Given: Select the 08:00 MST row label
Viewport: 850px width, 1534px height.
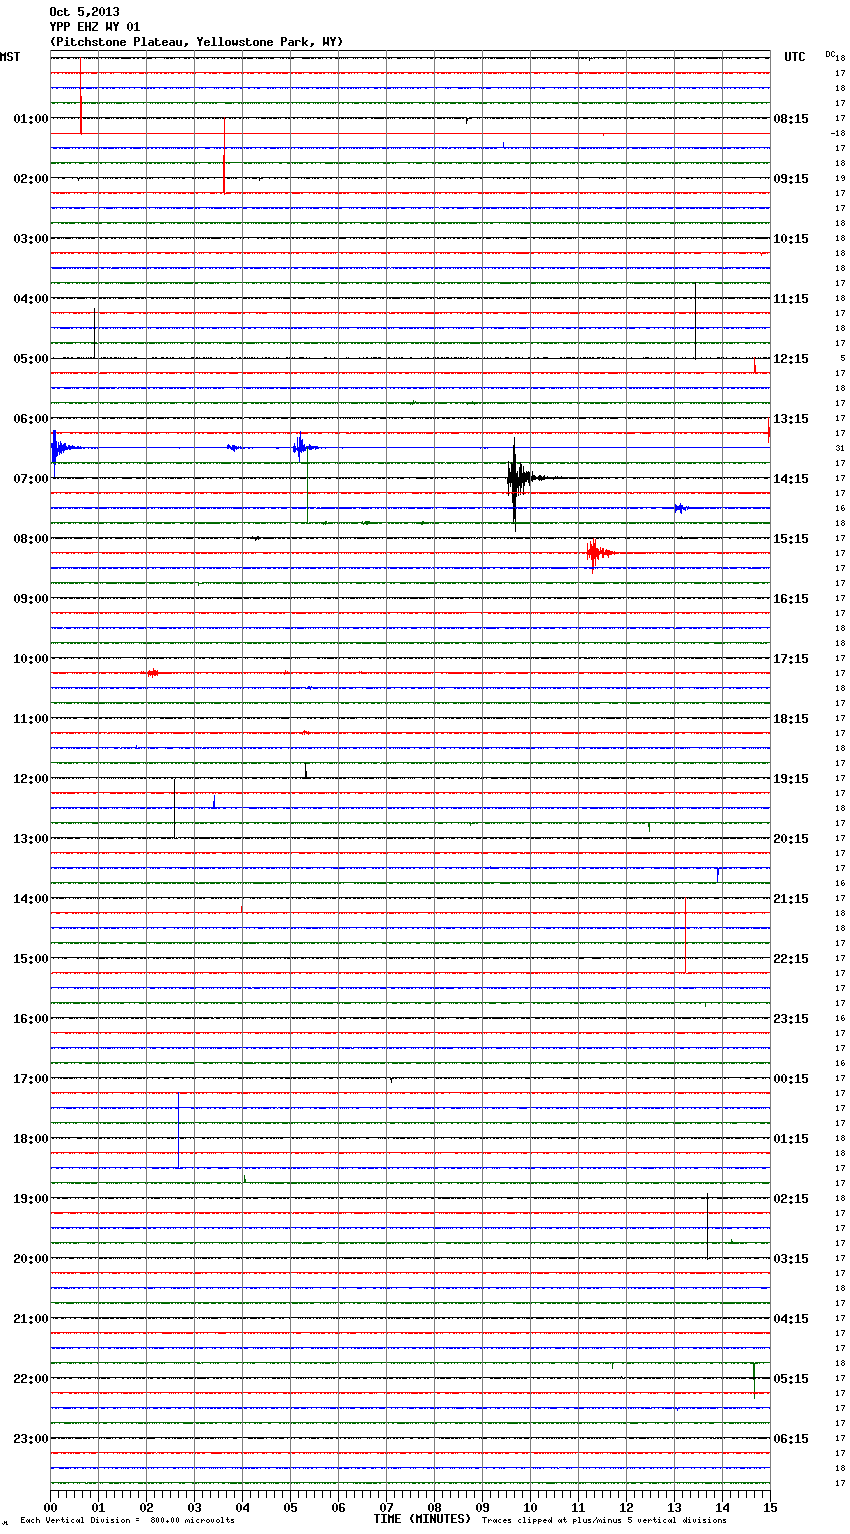Looking at the screenshot, I should point(31,539).
